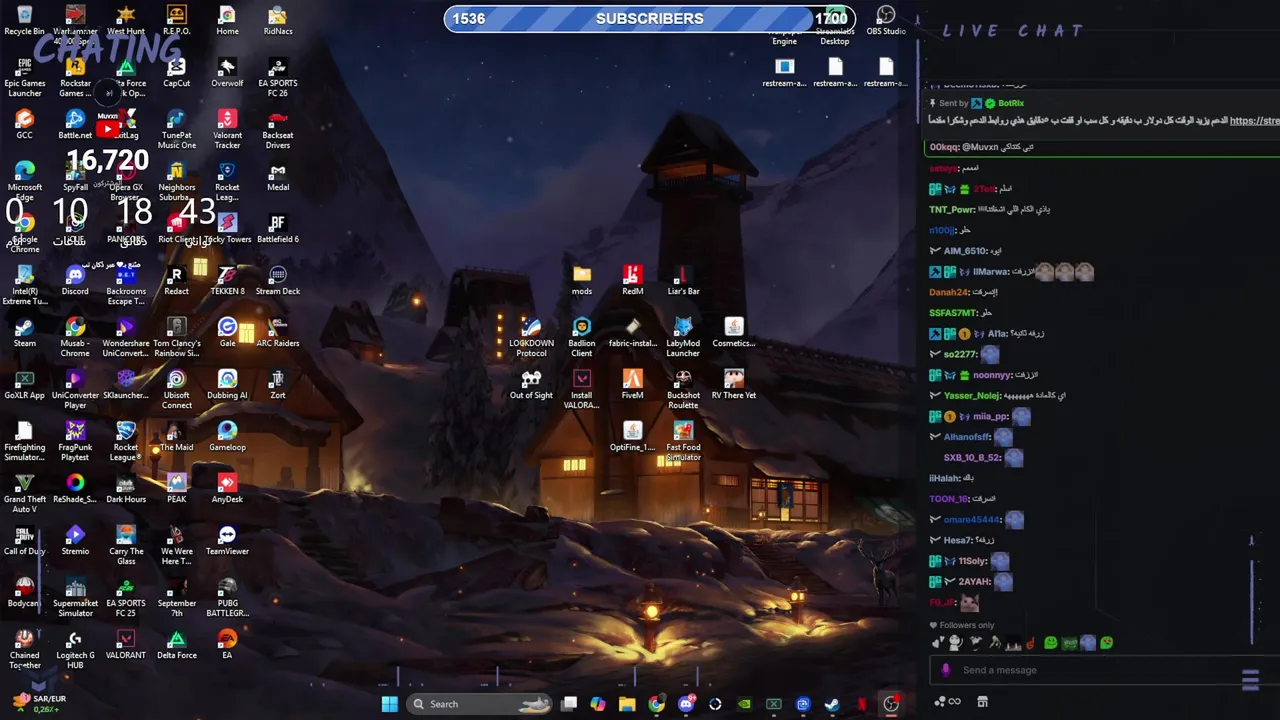This screenshot has width=1280, height=720.
Task: Launch OBS Studio desktop shortcut
Action: (x=886, y=20)
